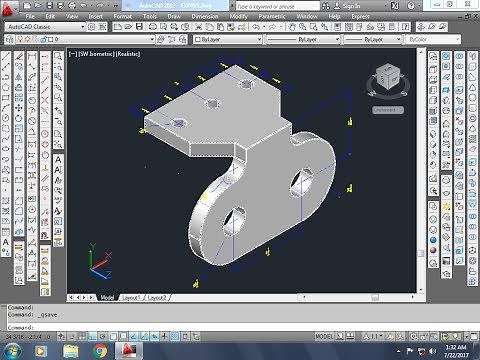Click the Realistic visual style label
The height and width of the screenshot is (360, 480).
128,54
